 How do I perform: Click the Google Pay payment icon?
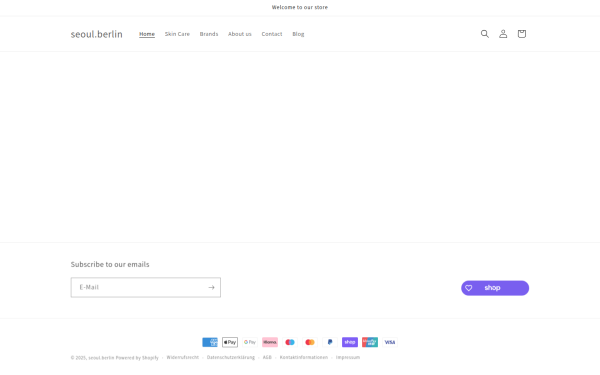pos(250,342)
